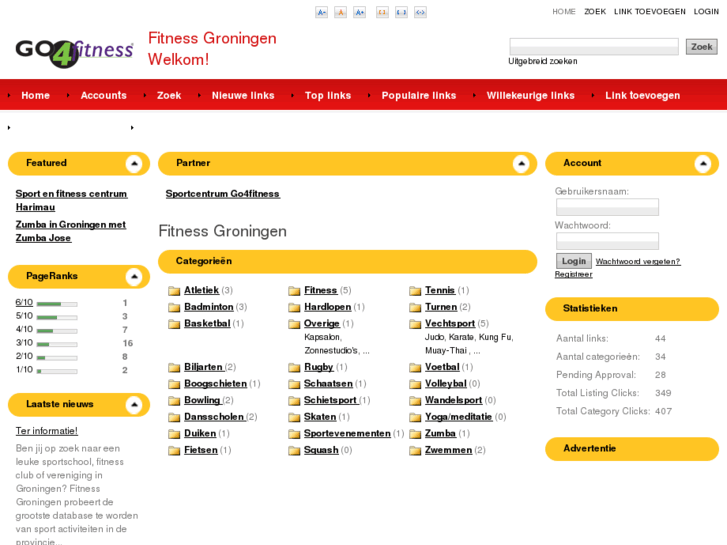
Task: Open the Atletiek category folder icon
Action: 174,291
